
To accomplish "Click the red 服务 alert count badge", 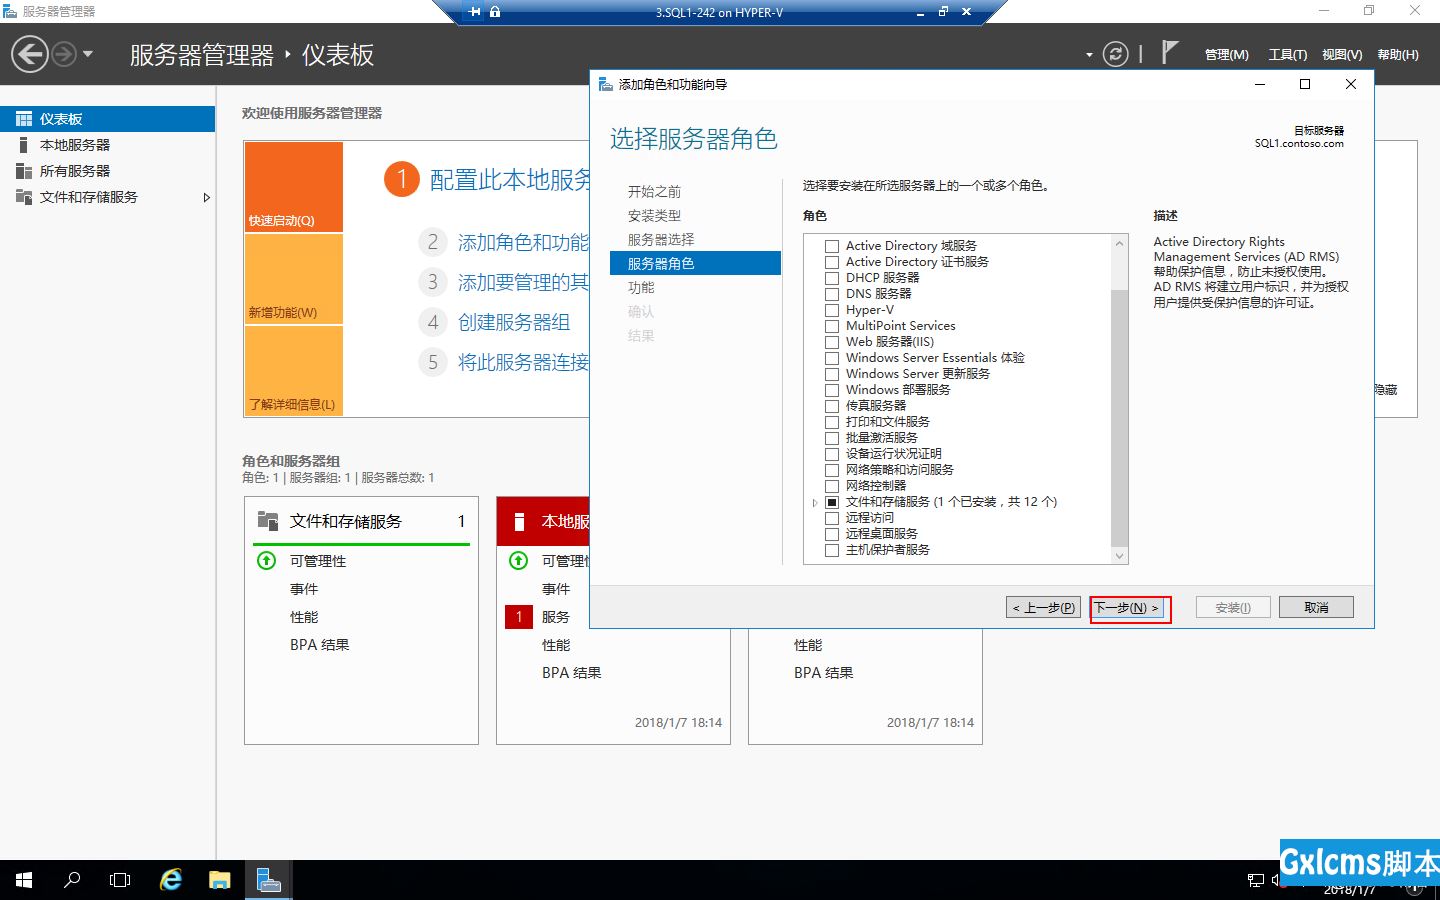I will pos(519,617).
